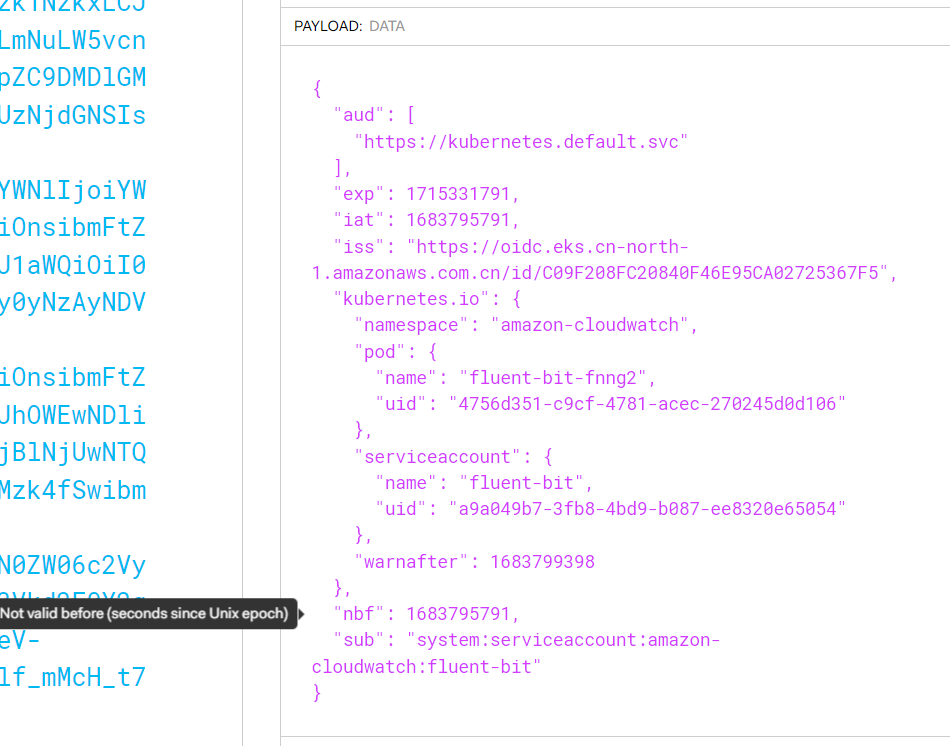Click the "exp" value 1715331791

click(458, 194)
